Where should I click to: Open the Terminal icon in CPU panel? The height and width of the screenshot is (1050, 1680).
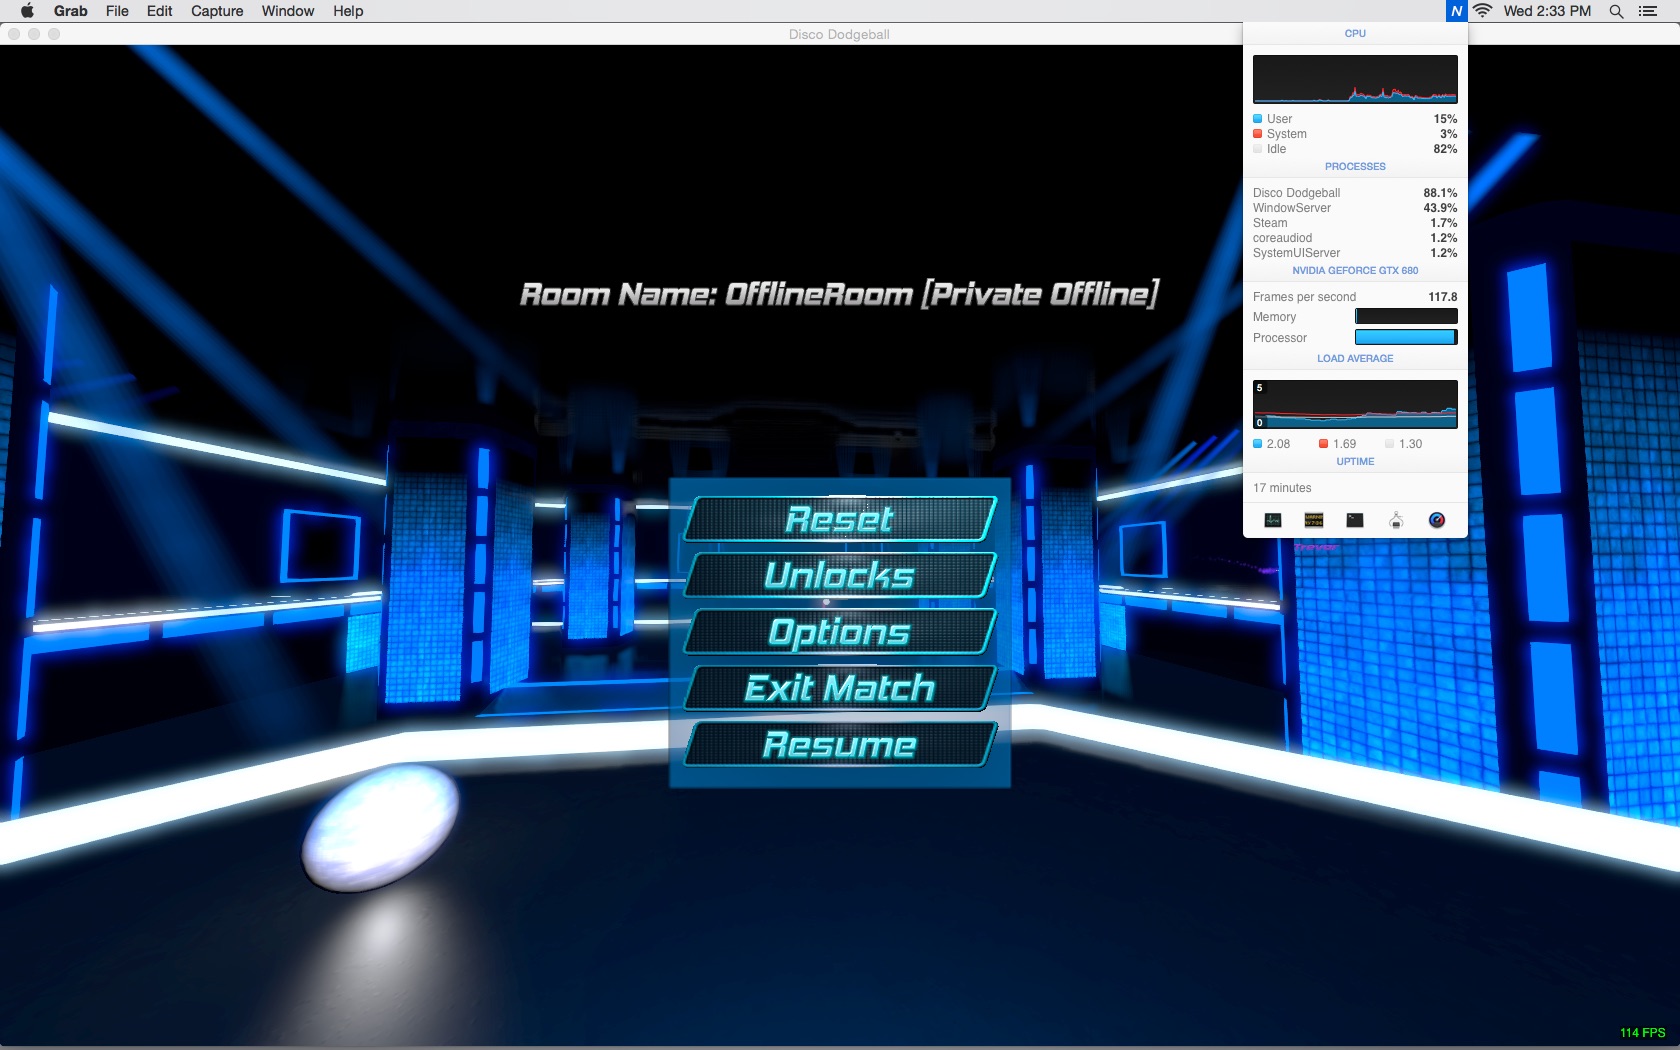coord(1355,520)
